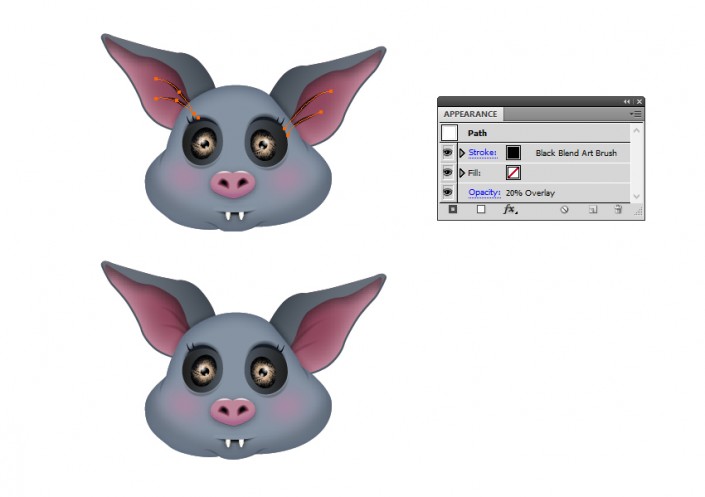Image resolution: width=705 pixels, height=497 pixels.
Task: Click the 'Fill:' label in Appearance panel
Action: coord(474,173)
